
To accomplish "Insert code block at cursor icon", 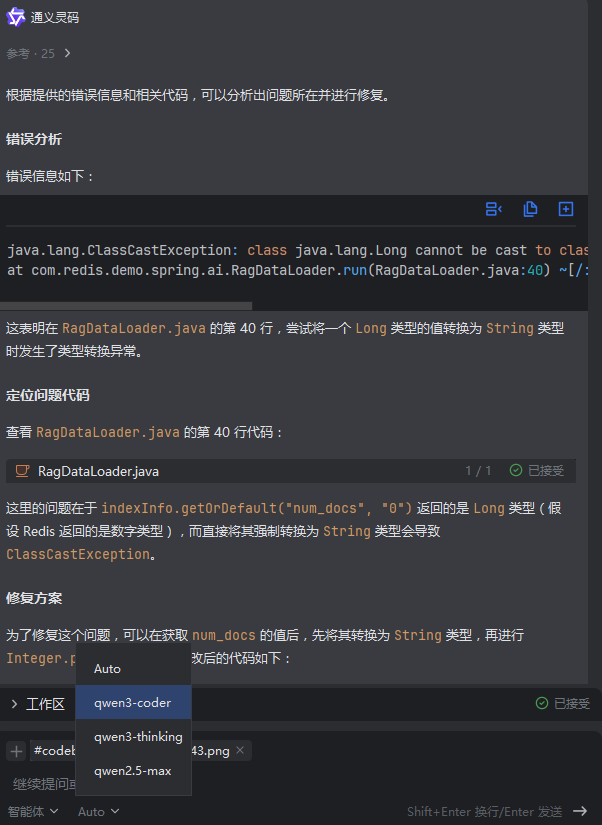I will pos(493,209).
